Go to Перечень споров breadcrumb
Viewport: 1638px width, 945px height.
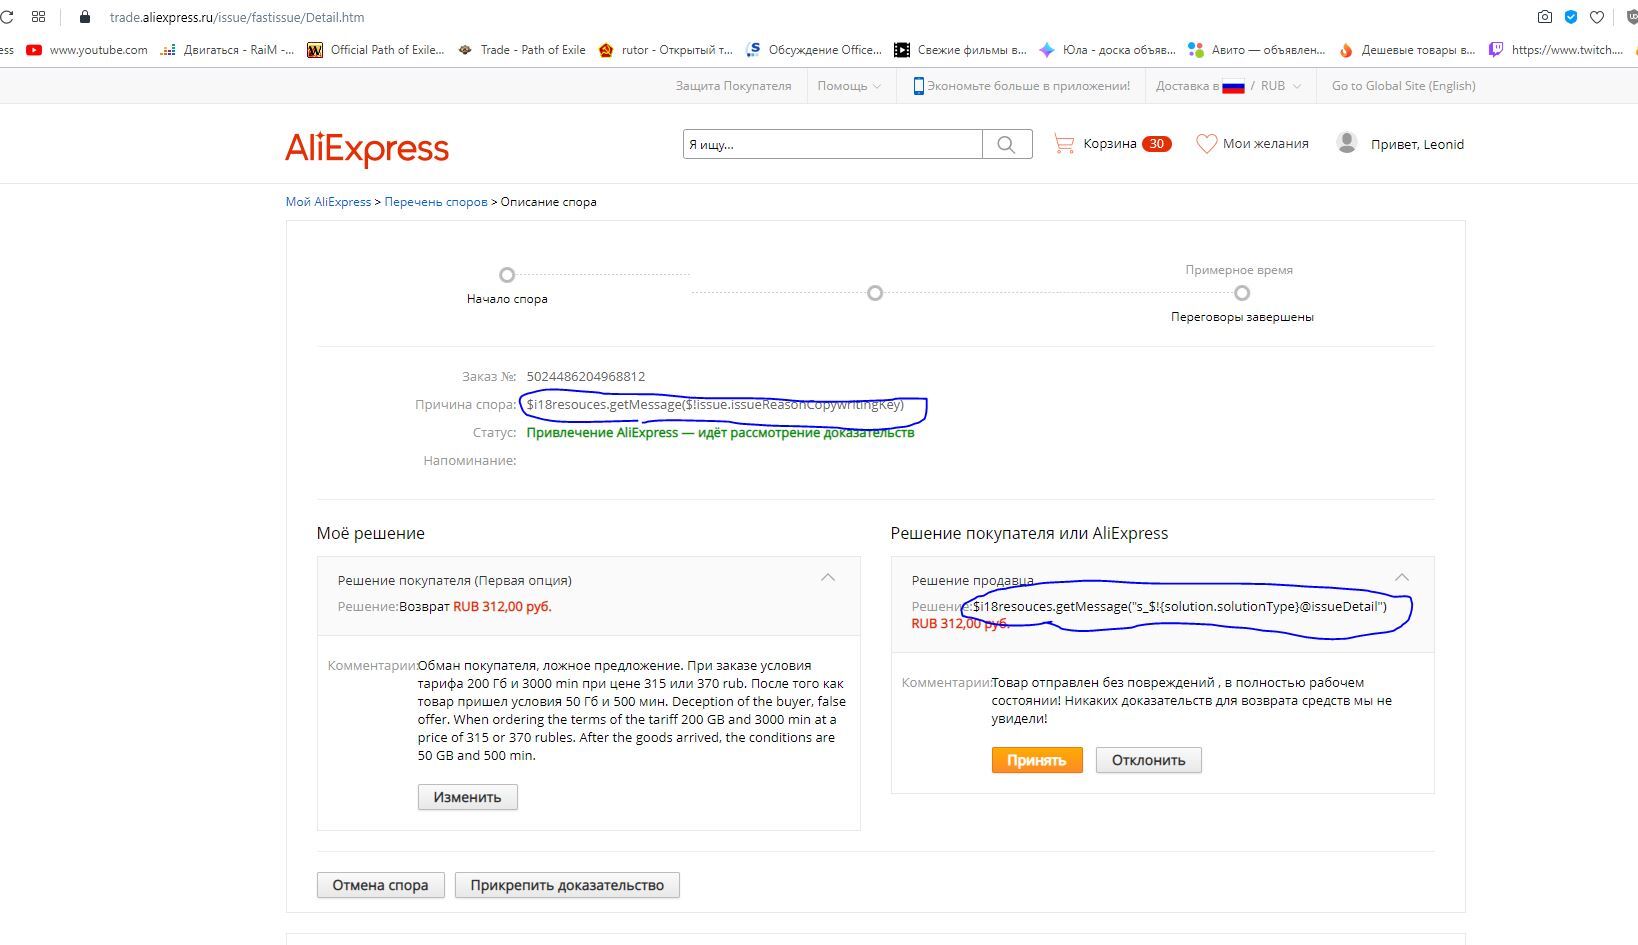coord(436,202)
